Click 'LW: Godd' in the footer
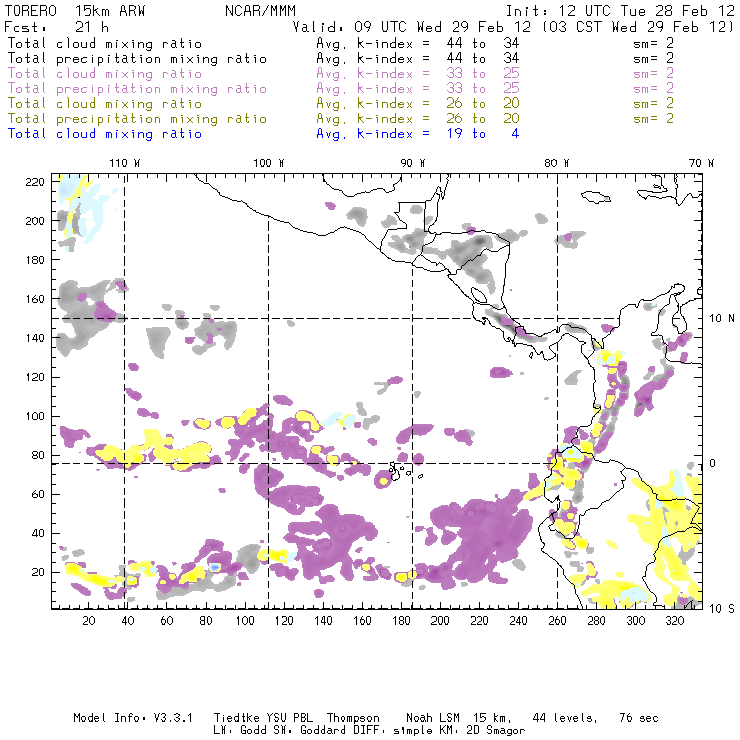The height and width of the screenshot is (740, 740). (240, 730)
